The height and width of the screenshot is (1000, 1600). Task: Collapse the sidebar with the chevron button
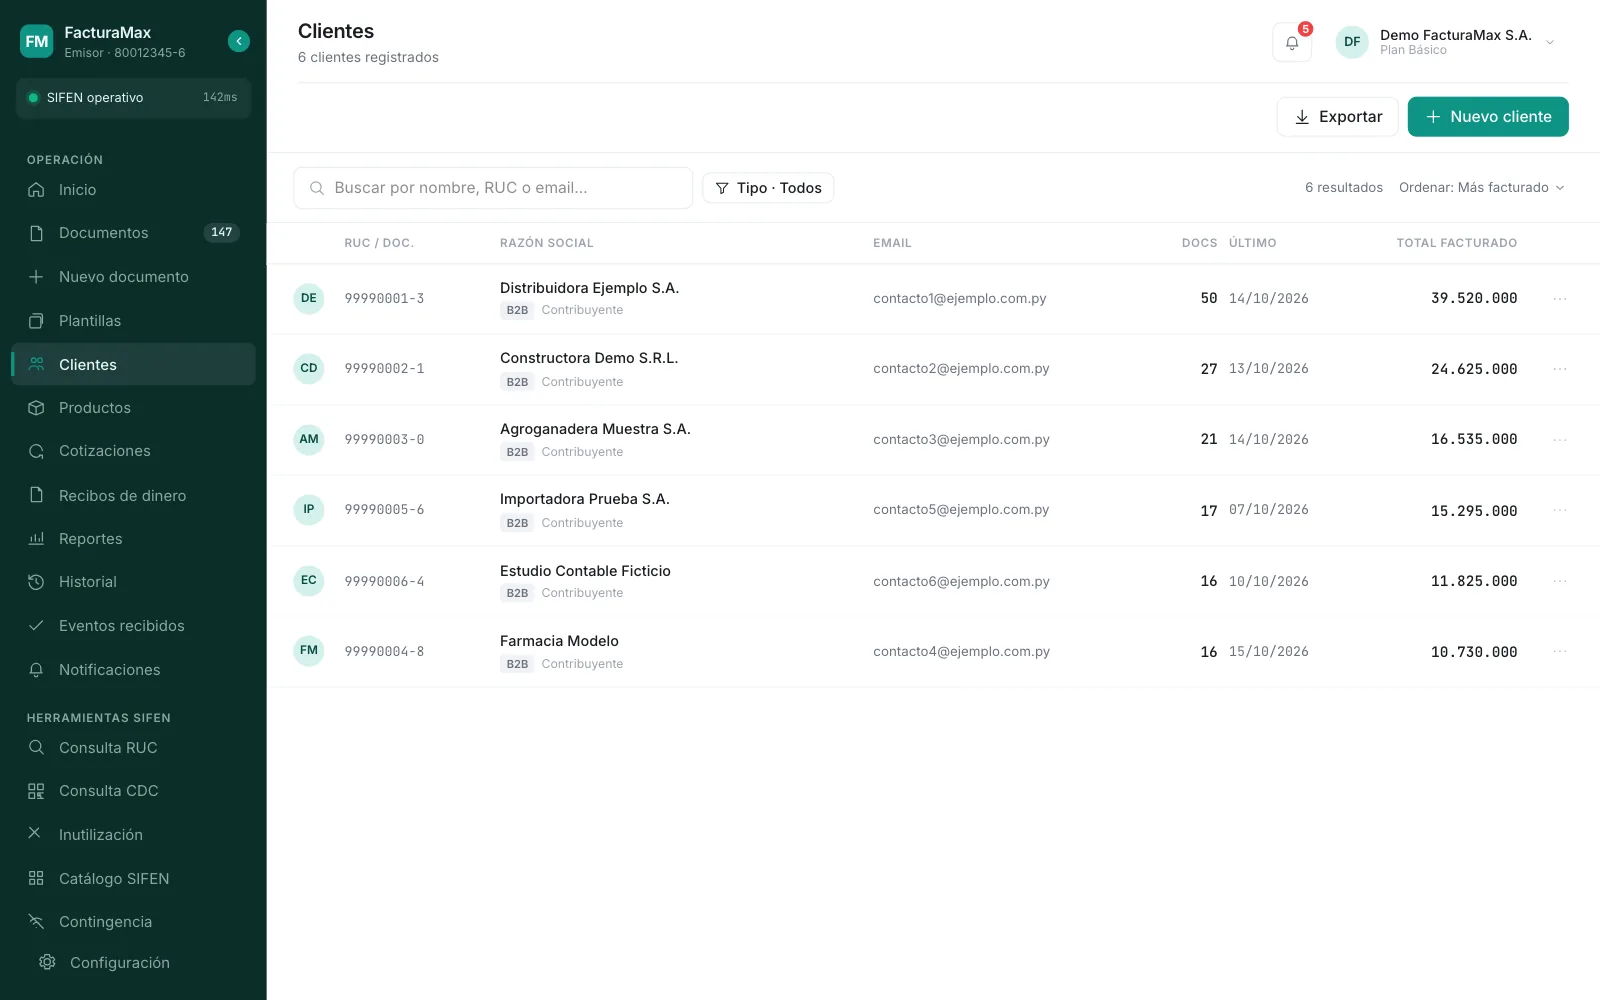tap(238, 41)
